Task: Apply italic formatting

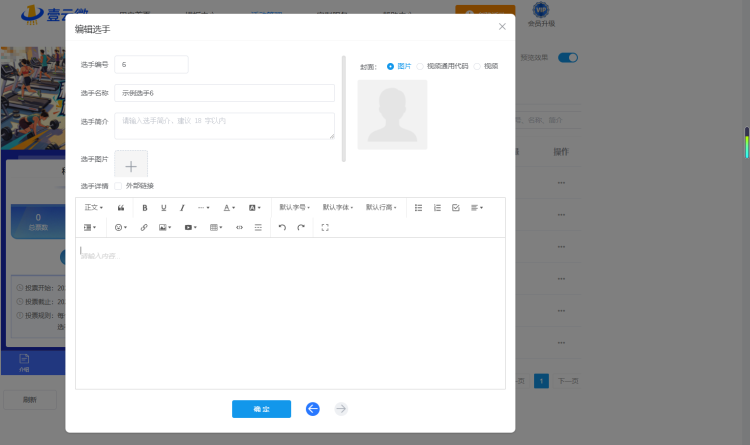Action: (182, 208)
